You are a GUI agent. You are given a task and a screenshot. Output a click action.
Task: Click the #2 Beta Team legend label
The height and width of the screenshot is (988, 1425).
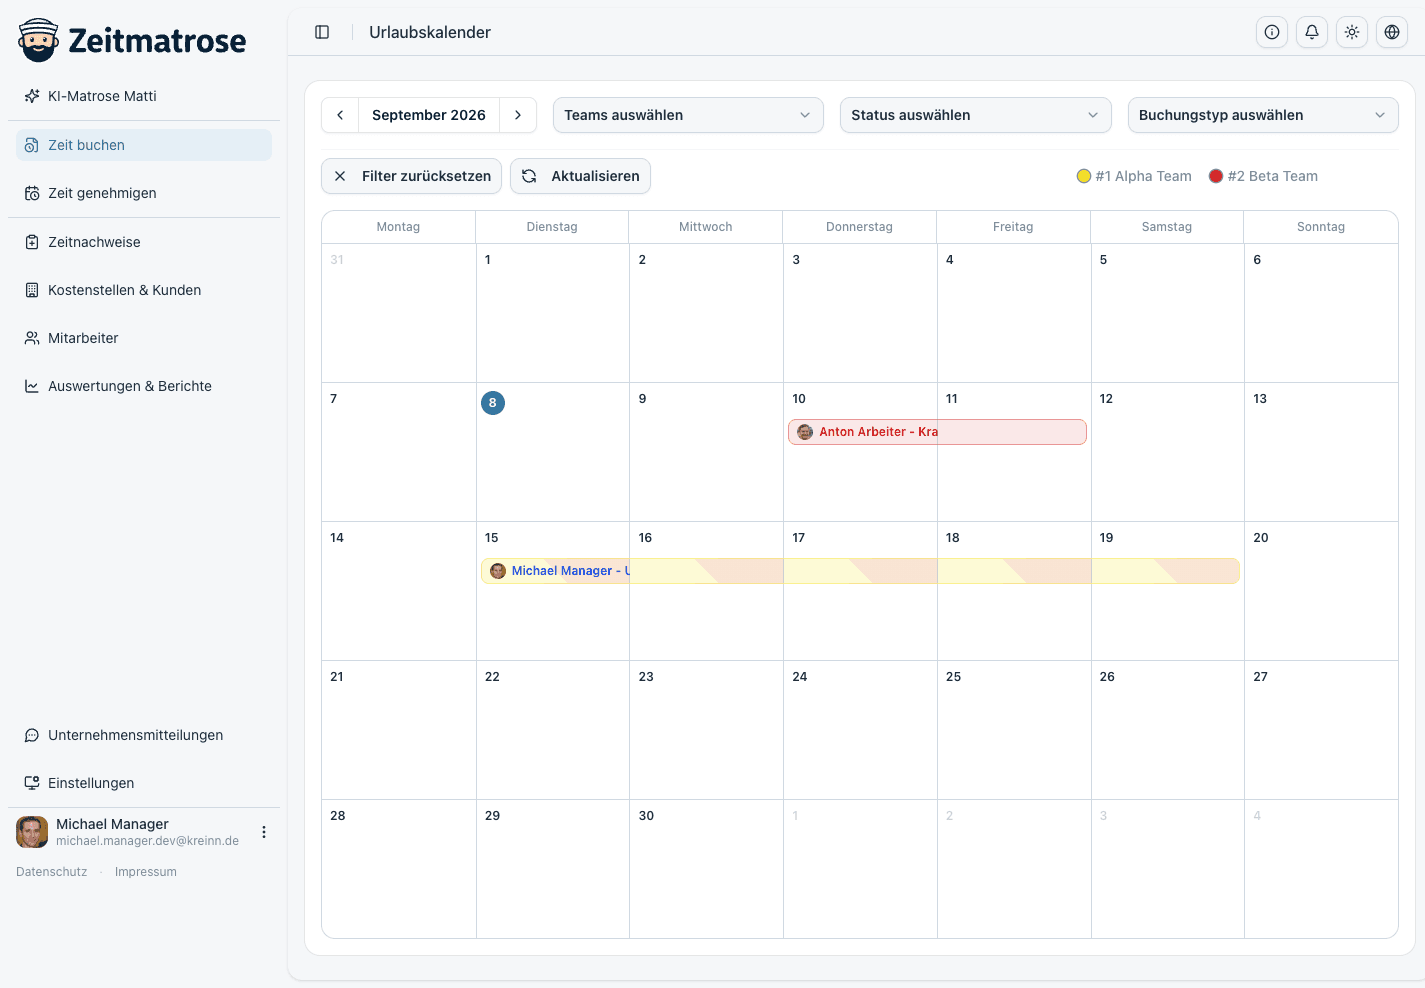point(1273,176)
